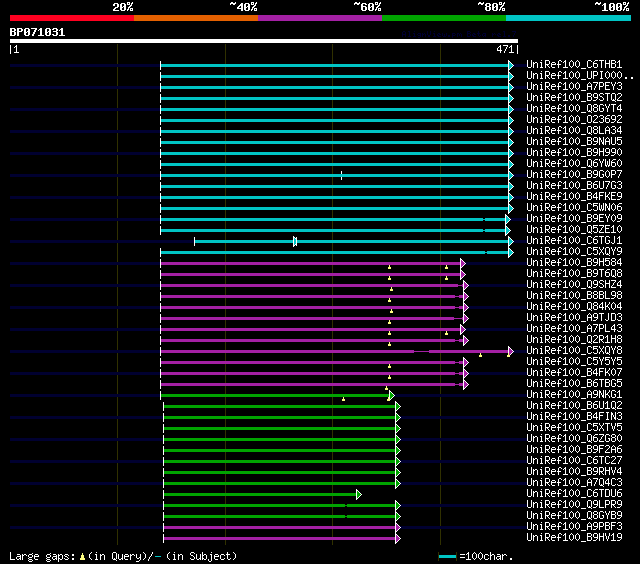Select the UniRef100_B6U1Q2 label
The width and height of the screenshot is (640, 564).
pyautogui.click(x=574, y=406)
